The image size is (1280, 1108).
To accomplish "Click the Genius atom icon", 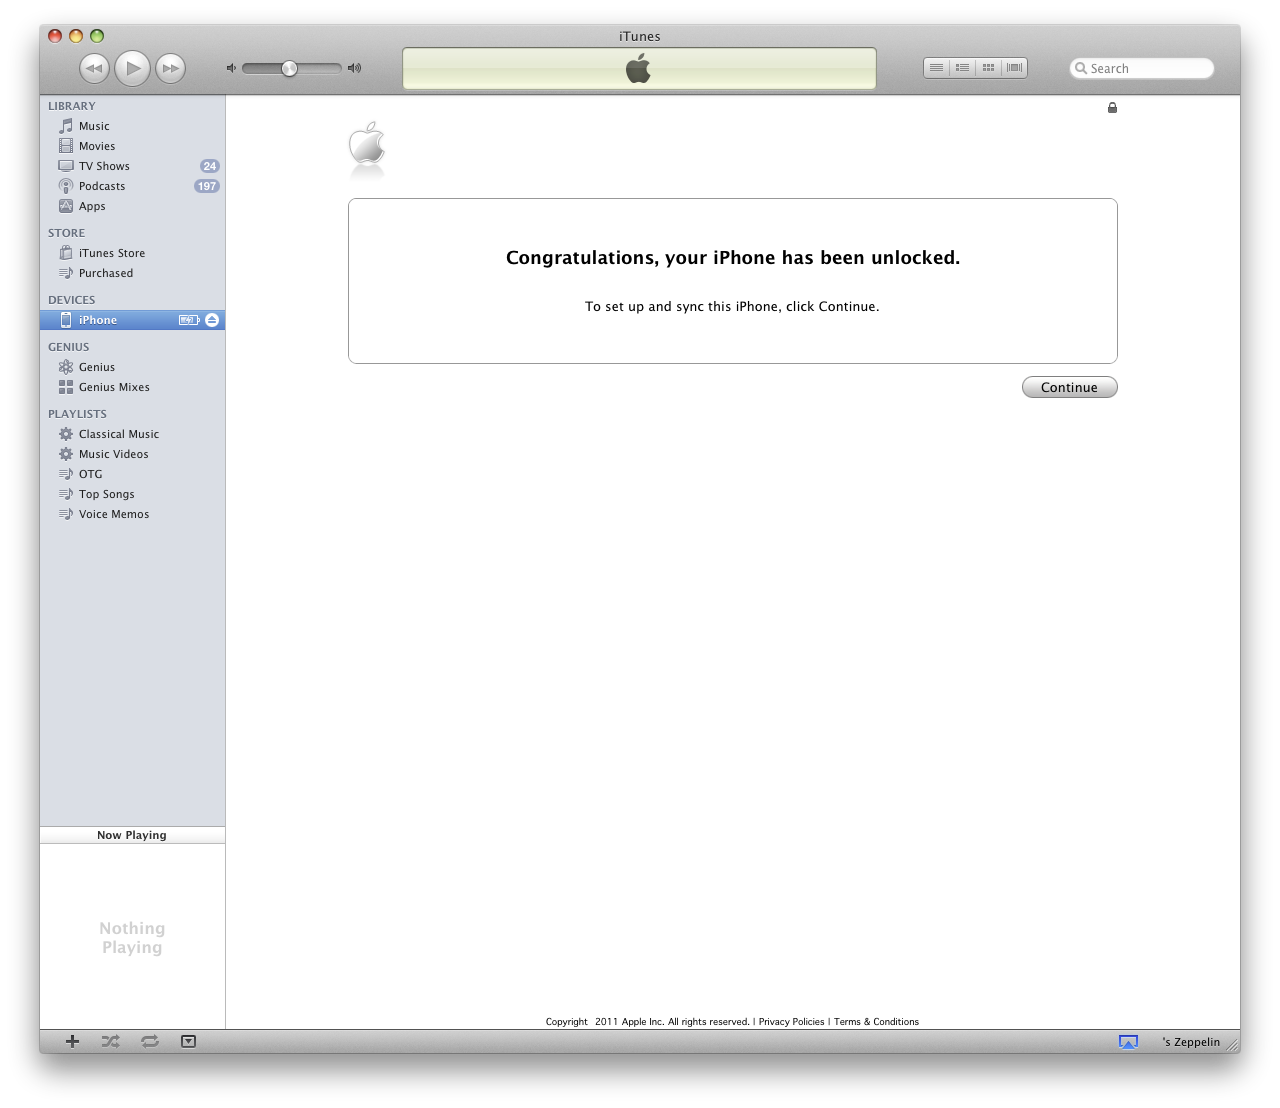I will (x=66, y=367).
